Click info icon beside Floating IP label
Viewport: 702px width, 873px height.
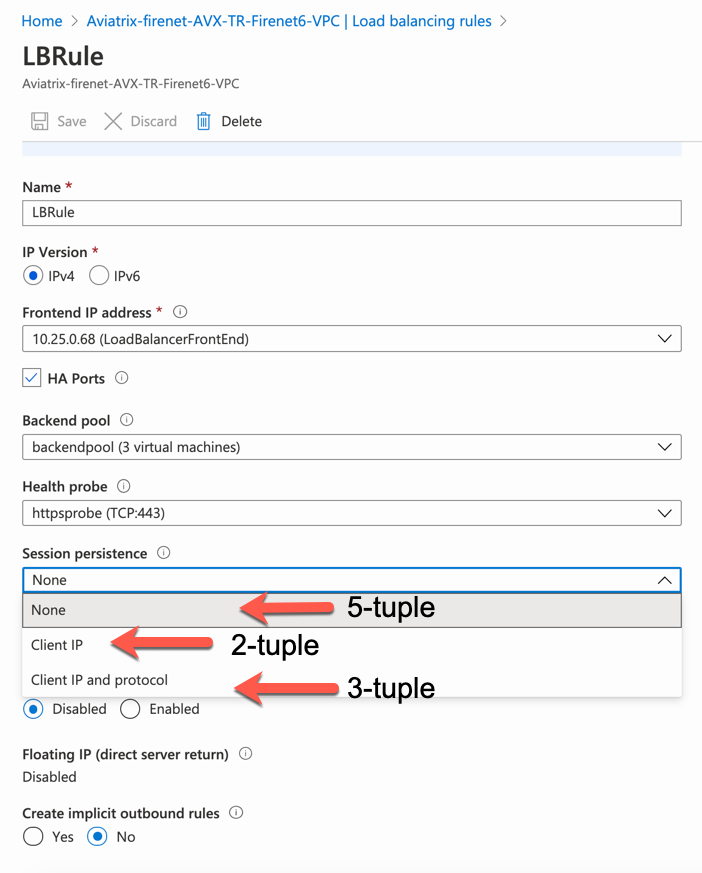[246, 754]
